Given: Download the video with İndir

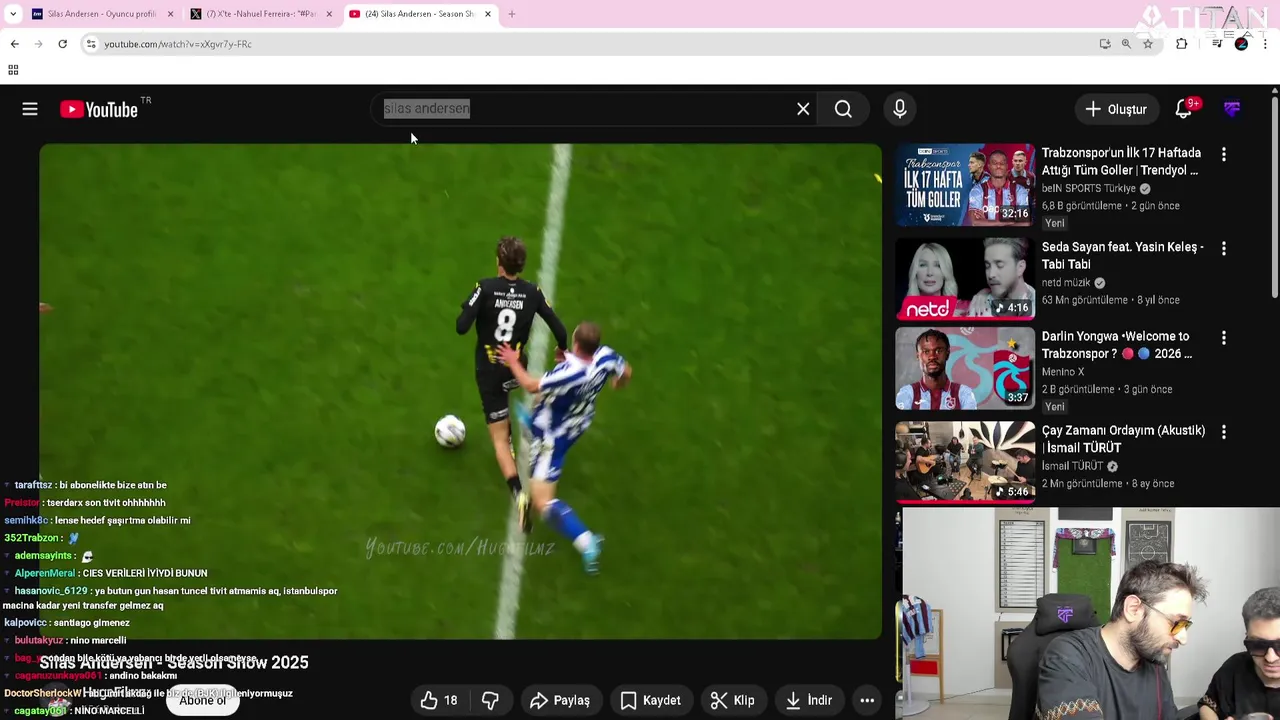Looking at the screenshot, I should [x=809, y=701].
